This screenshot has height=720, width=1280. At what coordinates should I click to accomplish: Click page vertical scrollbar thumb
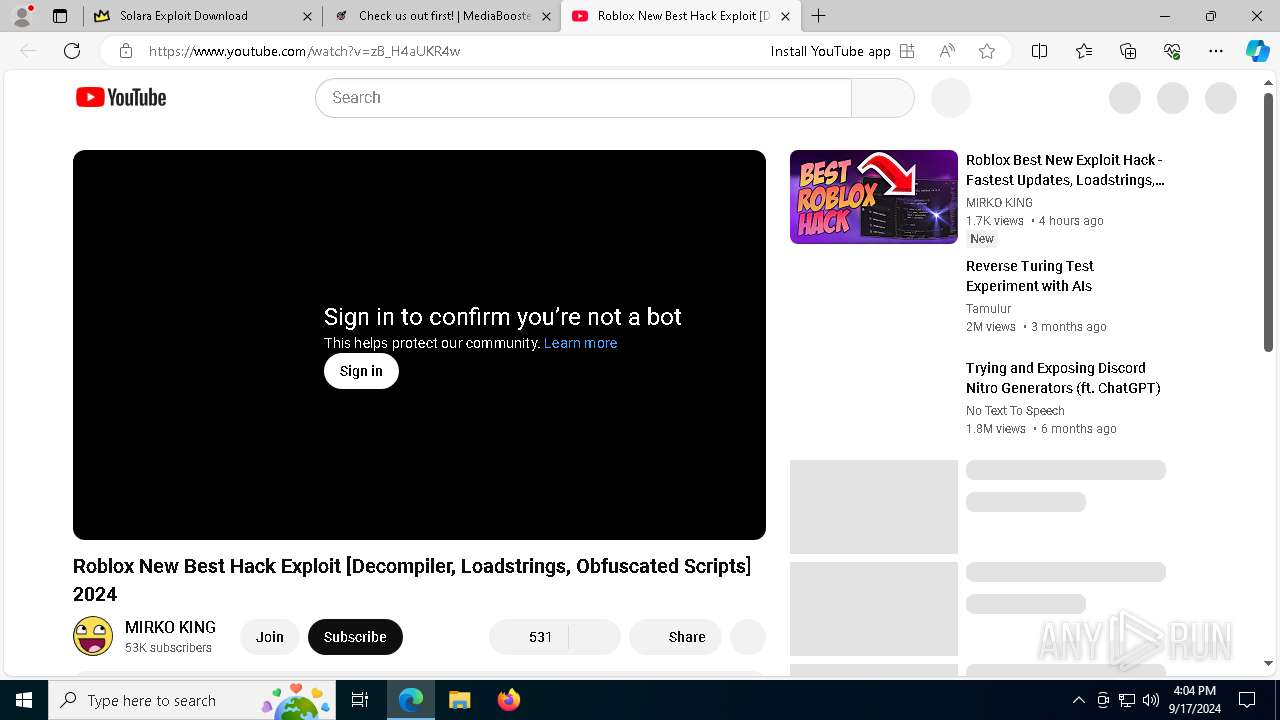(1268, 222)
